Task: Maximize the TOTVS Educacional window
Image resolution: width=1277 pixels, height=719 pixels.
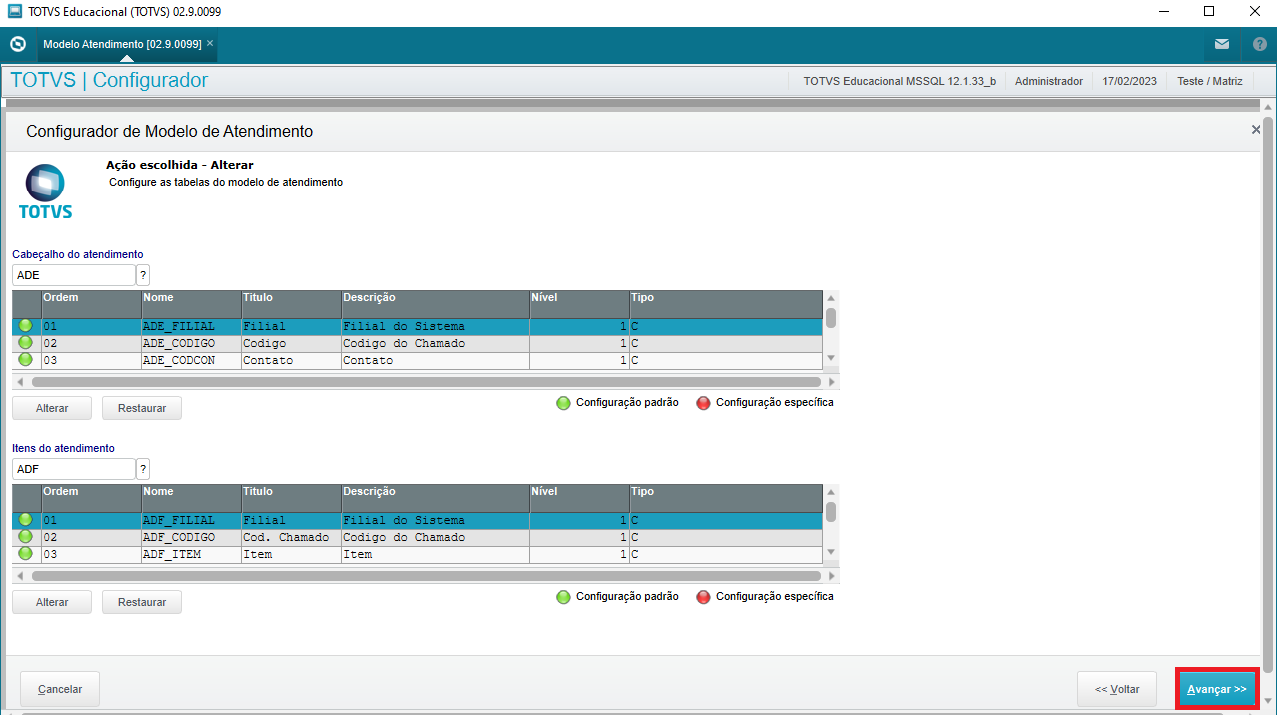Action: [1209, 12]
